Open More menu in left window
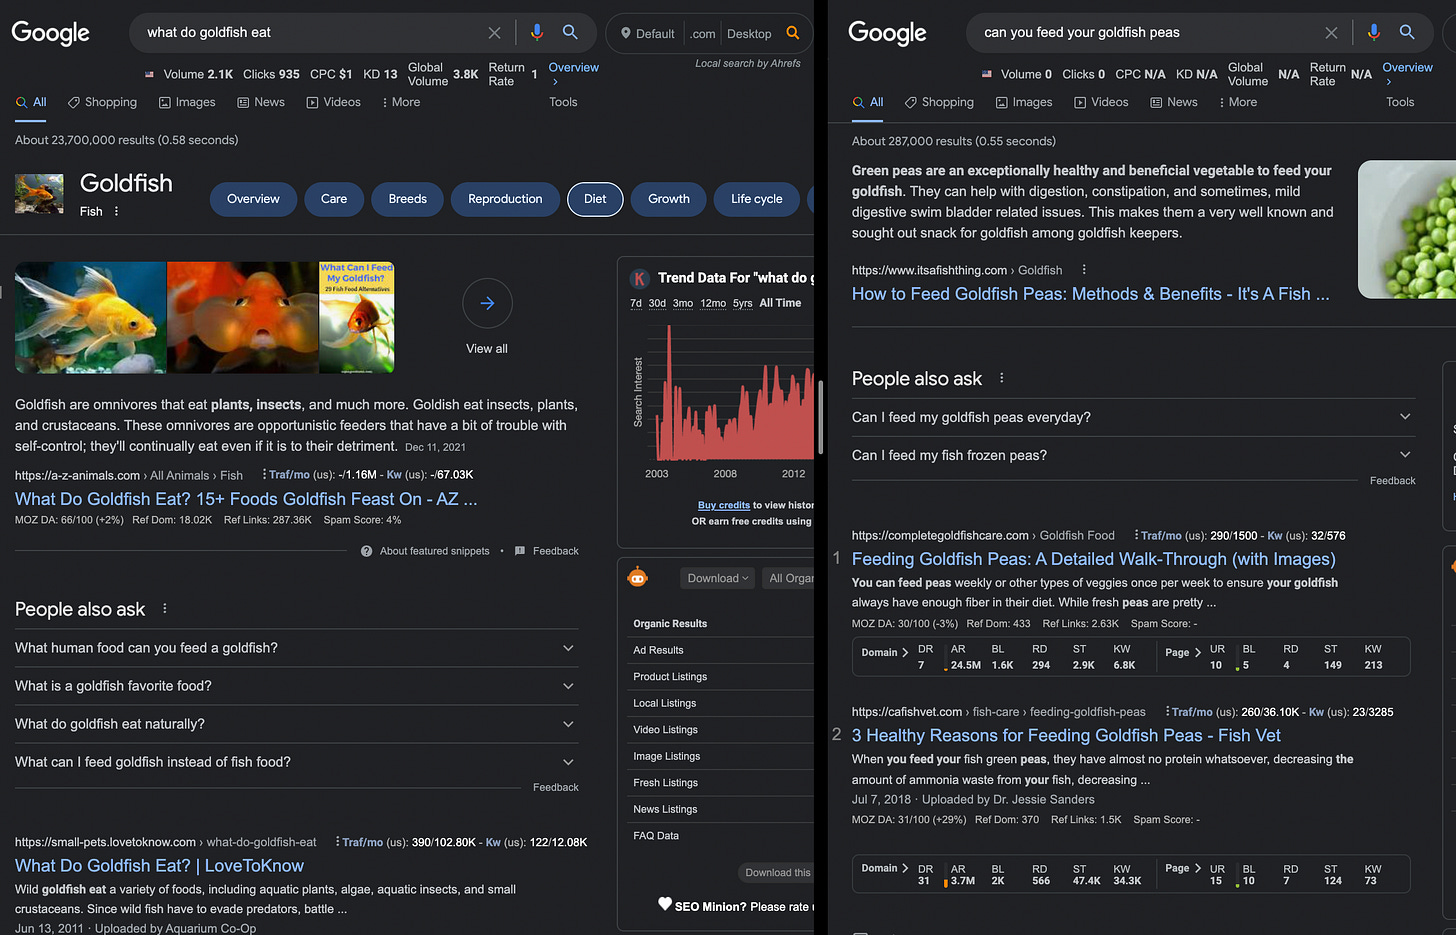1456x935 pixels. point(401,102)
